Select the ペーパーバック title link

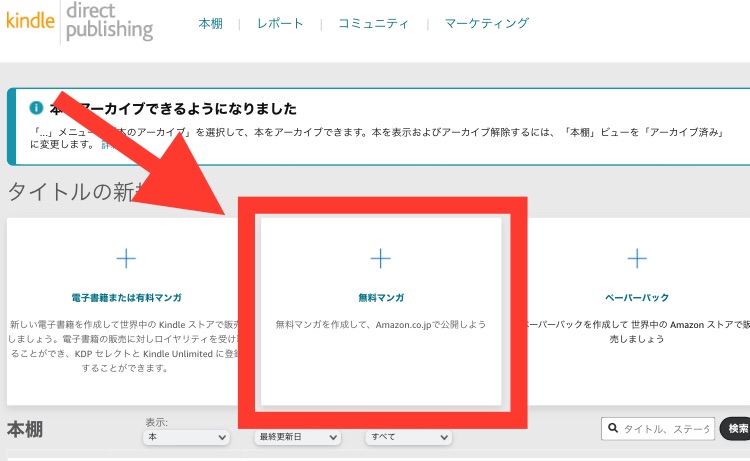pos(637,297)
